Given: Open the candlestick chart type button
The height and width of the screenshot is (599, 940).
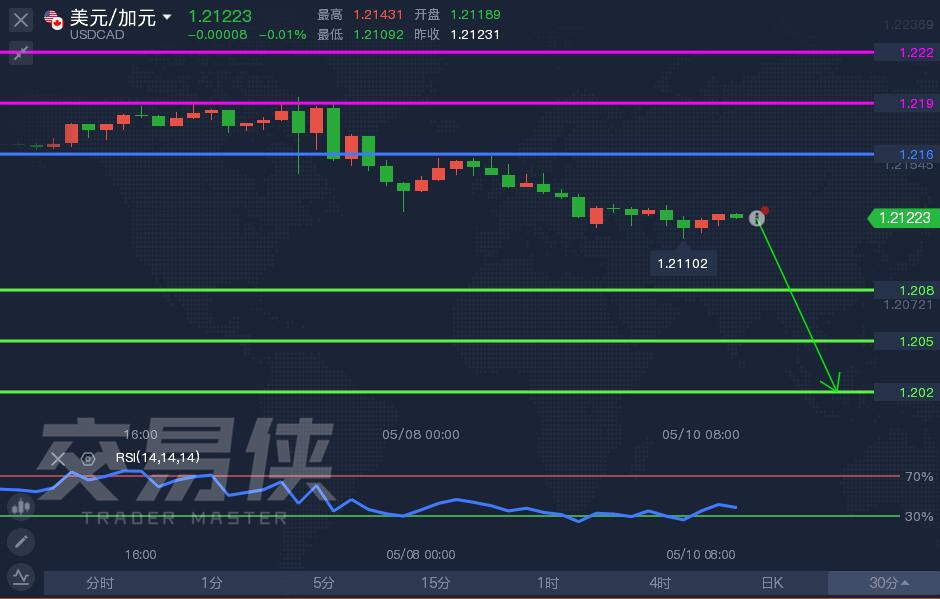Looking at the screenshot, I should coord(21,507).
